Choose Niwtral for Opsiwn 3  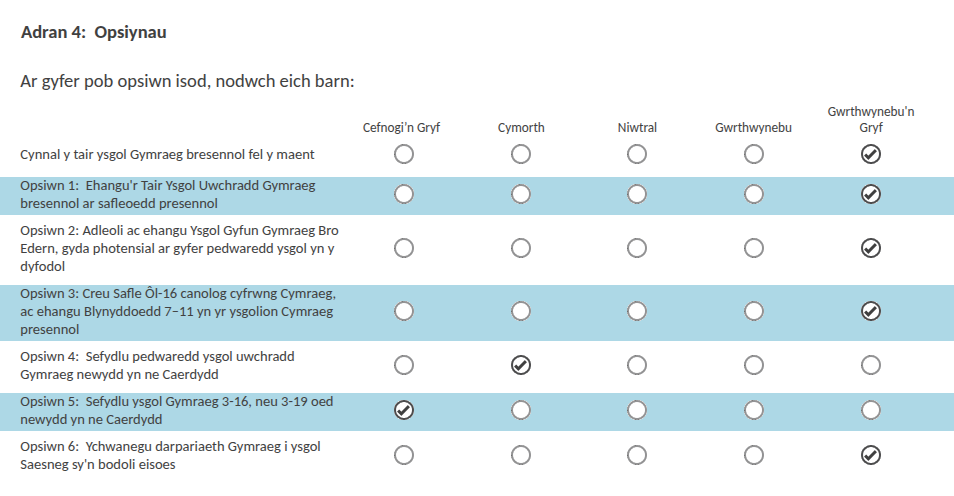pyautogui.click(x=637, y=311)
